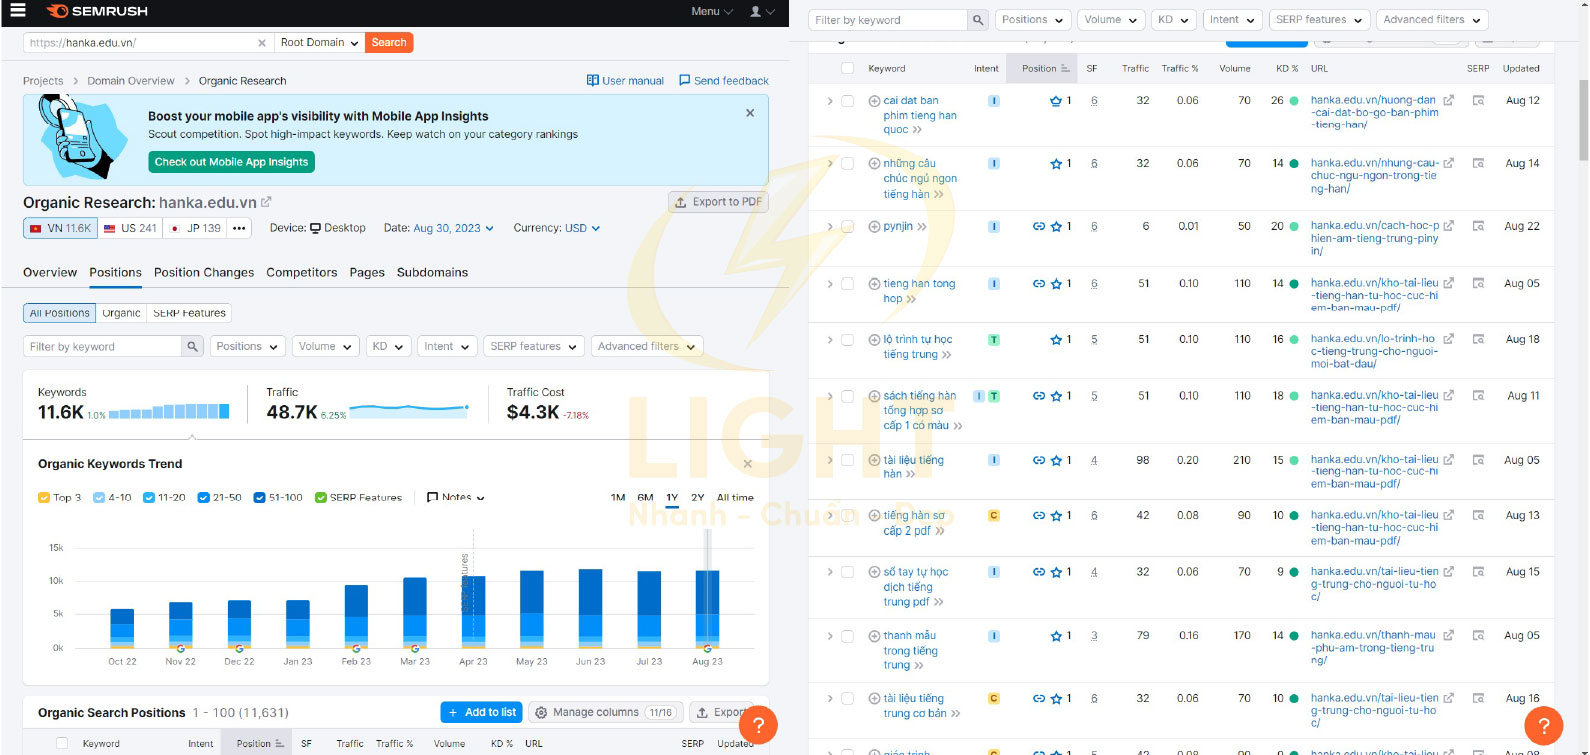View SERP snapshot icon for Aug 22 row
Viewport: 1590px width, 755px height.
(x=1478, y=227)
